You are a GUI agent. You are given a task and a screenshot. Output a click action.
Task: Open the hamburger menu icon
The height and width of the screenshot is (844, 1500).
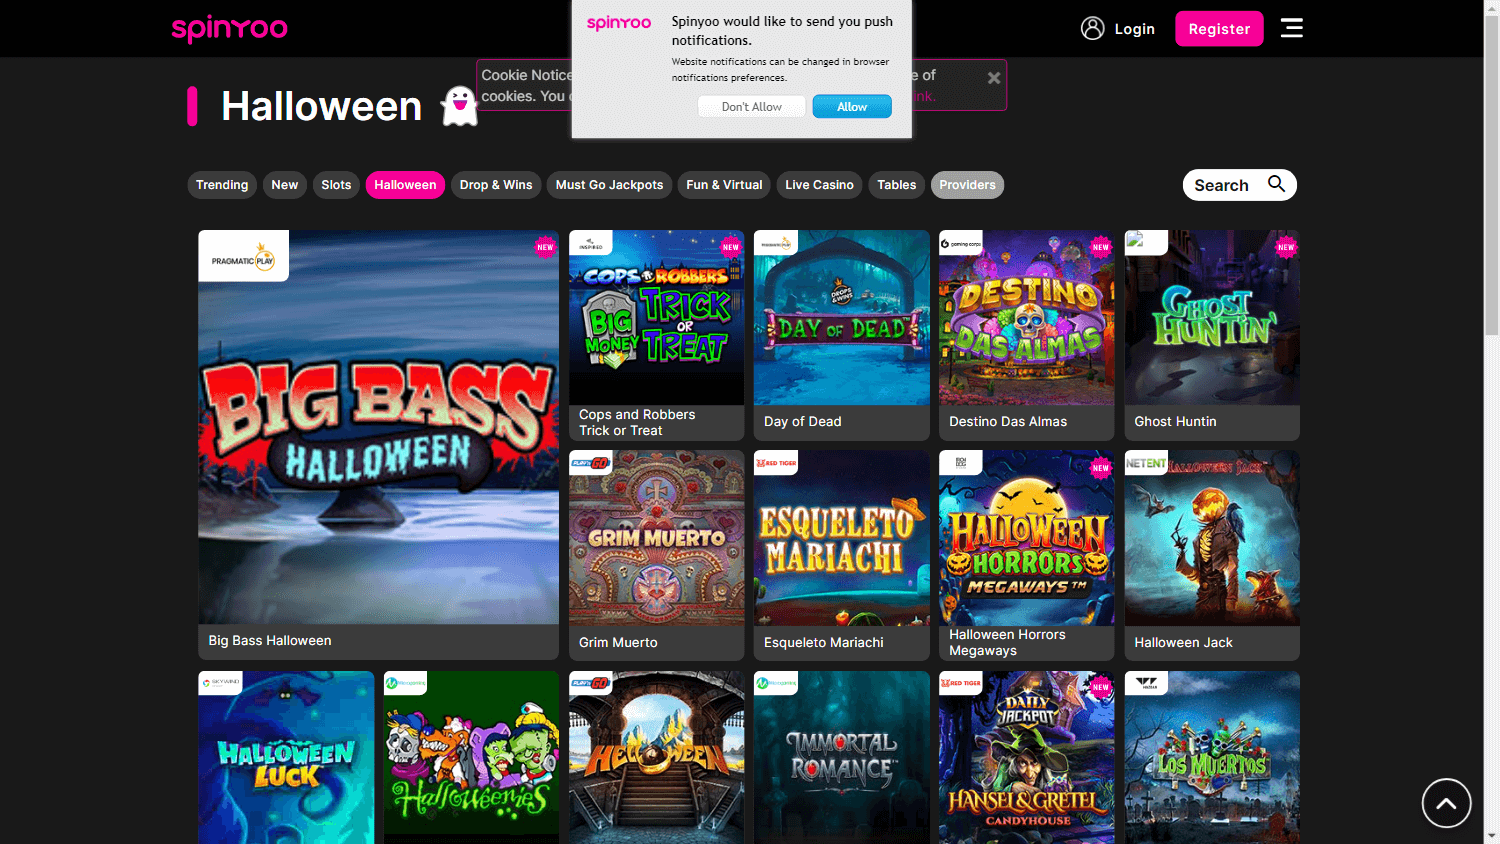tap(1291, 28)
